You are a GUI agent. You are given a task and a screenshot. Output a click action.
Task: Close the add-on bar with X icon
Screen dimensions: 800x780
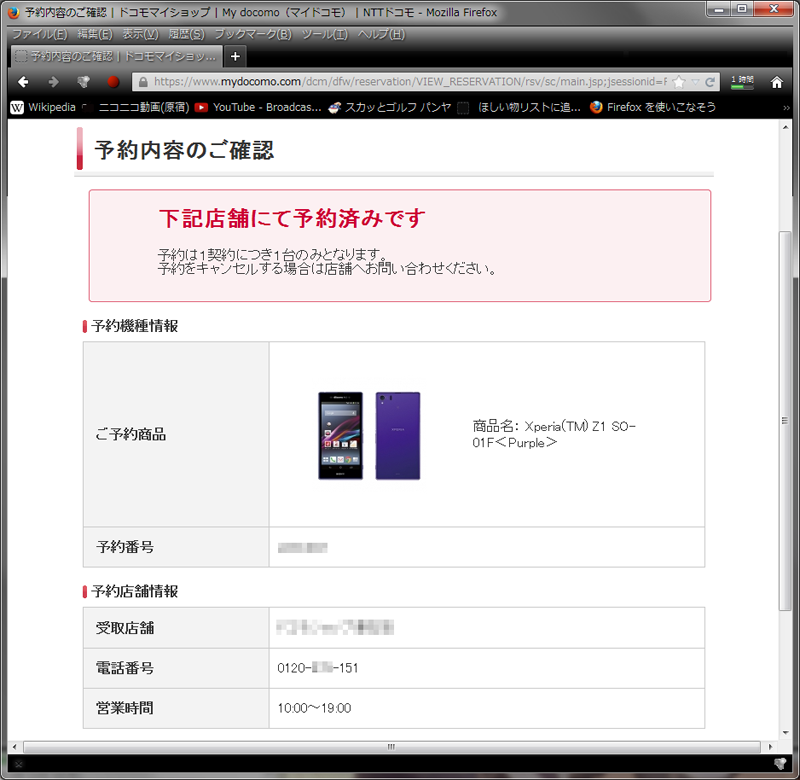(18, 764)
